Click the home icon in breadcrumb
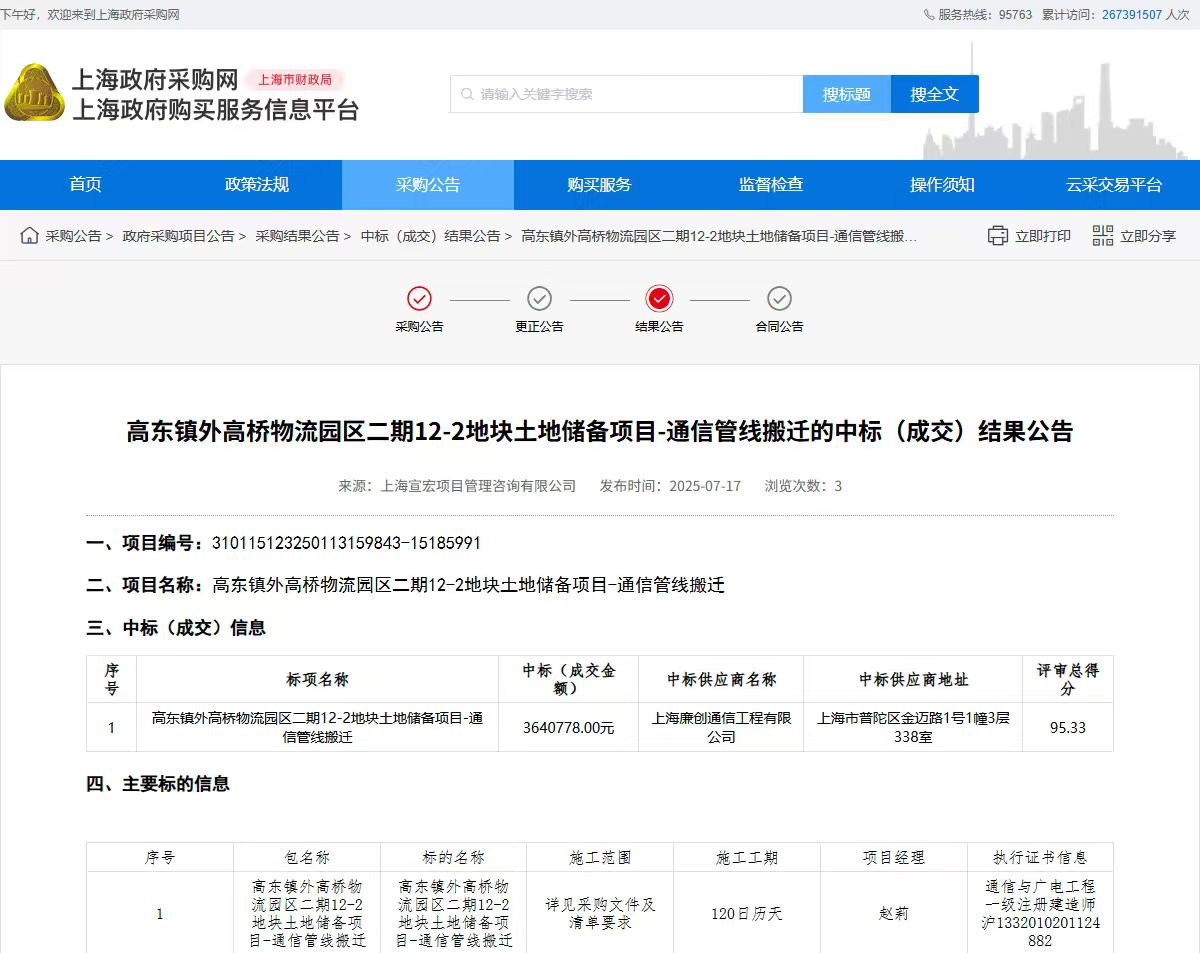 (x=30, y=236)
